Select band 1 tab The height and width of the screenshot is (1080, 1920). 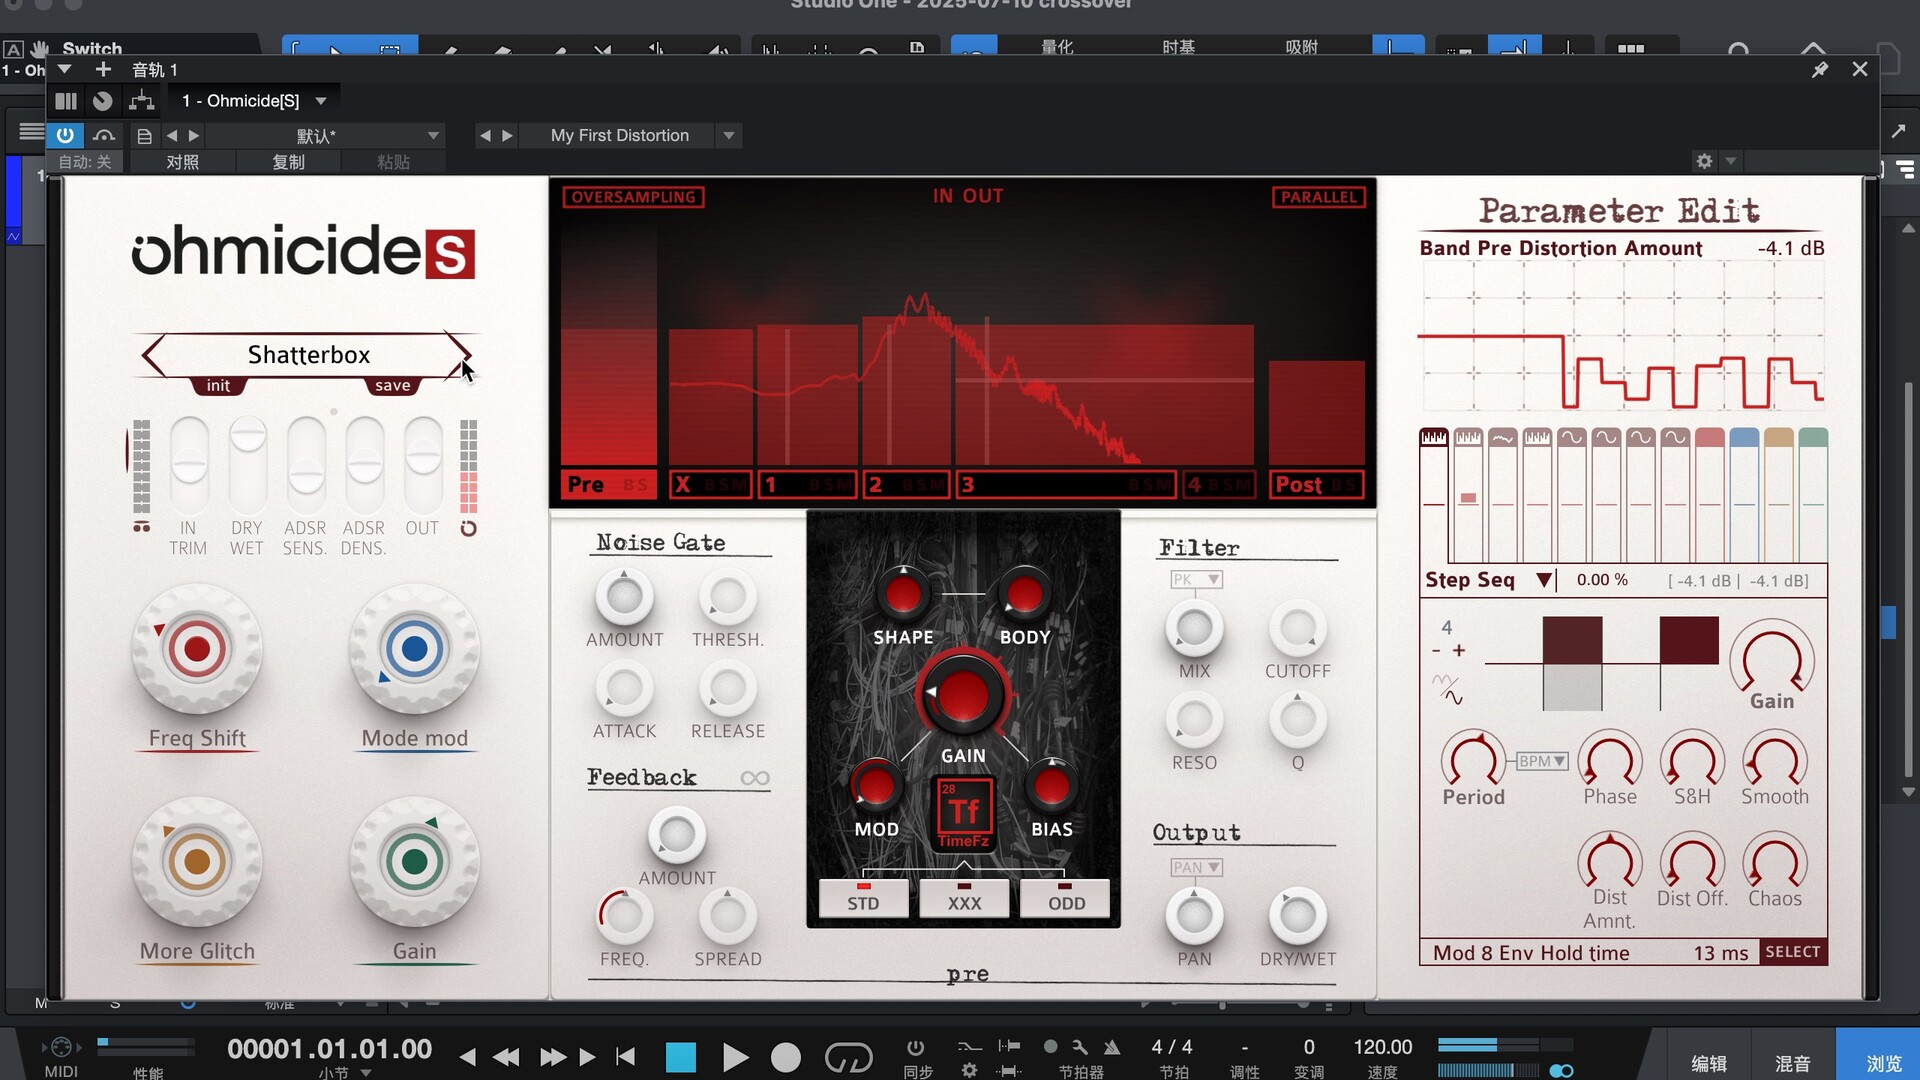(x=806, y=485)
